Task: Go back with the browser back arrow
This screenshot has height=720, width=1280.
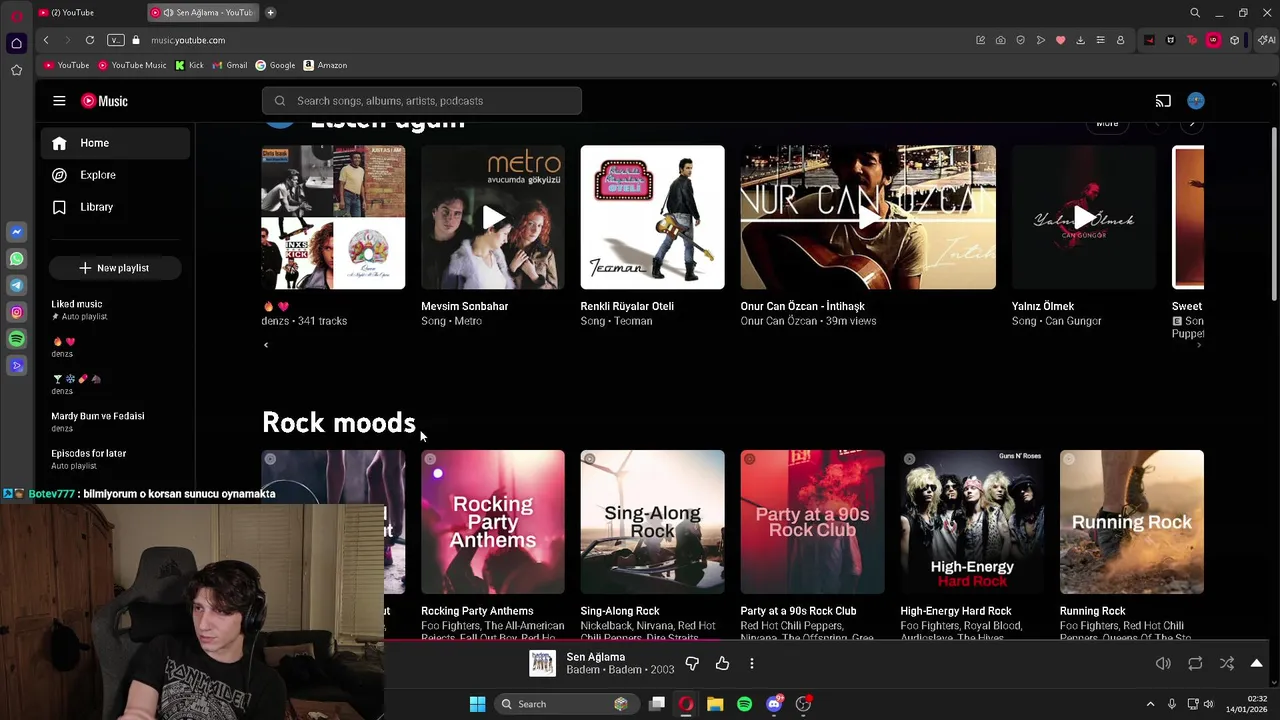Action: click(x=46, y=40)
